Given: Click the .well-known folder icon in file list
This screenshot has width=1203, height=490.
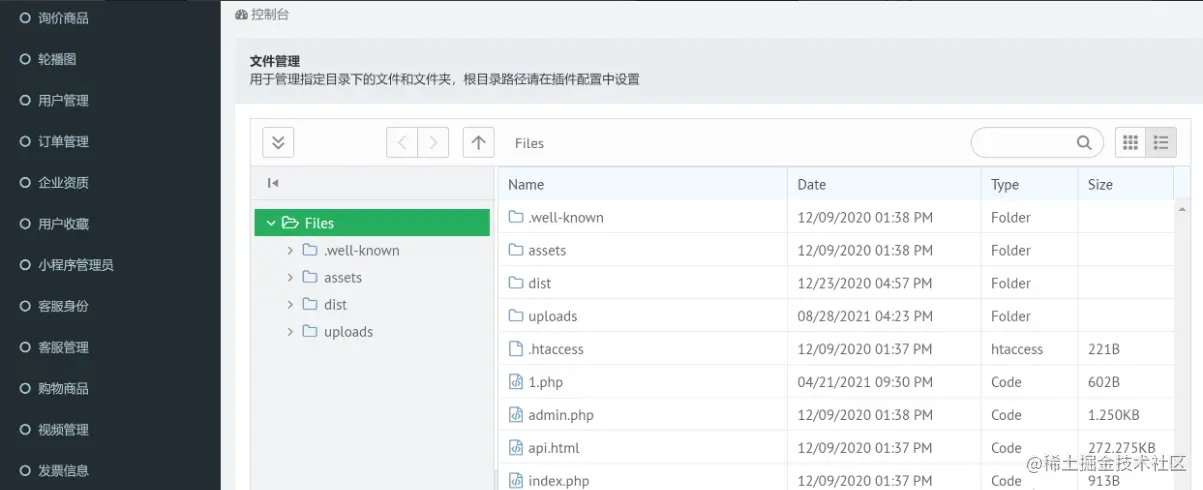Looking at the screenshot, I should [x=516, y=217].
